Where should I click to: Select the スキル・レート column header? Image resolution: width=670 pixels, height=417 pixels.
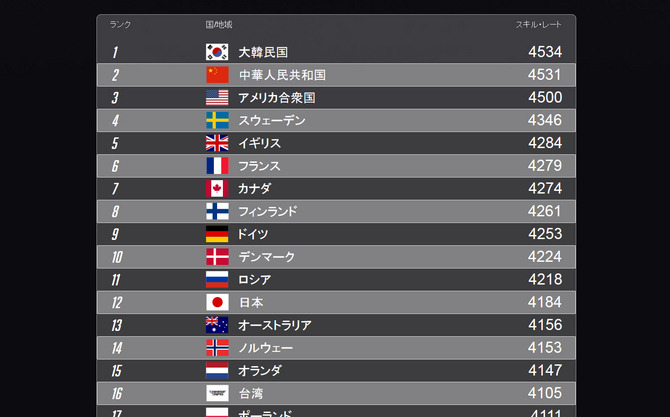tap(538, 24)
